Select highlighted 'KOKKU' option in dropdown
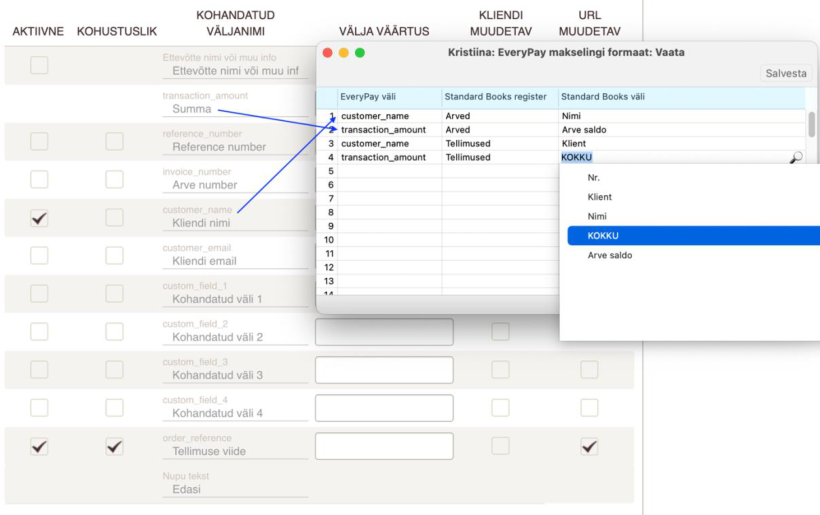The height and width of the screenshot is (515, 820). [x=693, y=236]
